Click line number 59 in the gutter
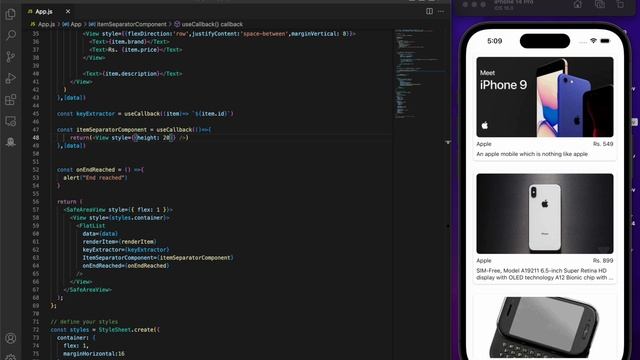The height and width of the screenshot is (360, 640). 36,226
